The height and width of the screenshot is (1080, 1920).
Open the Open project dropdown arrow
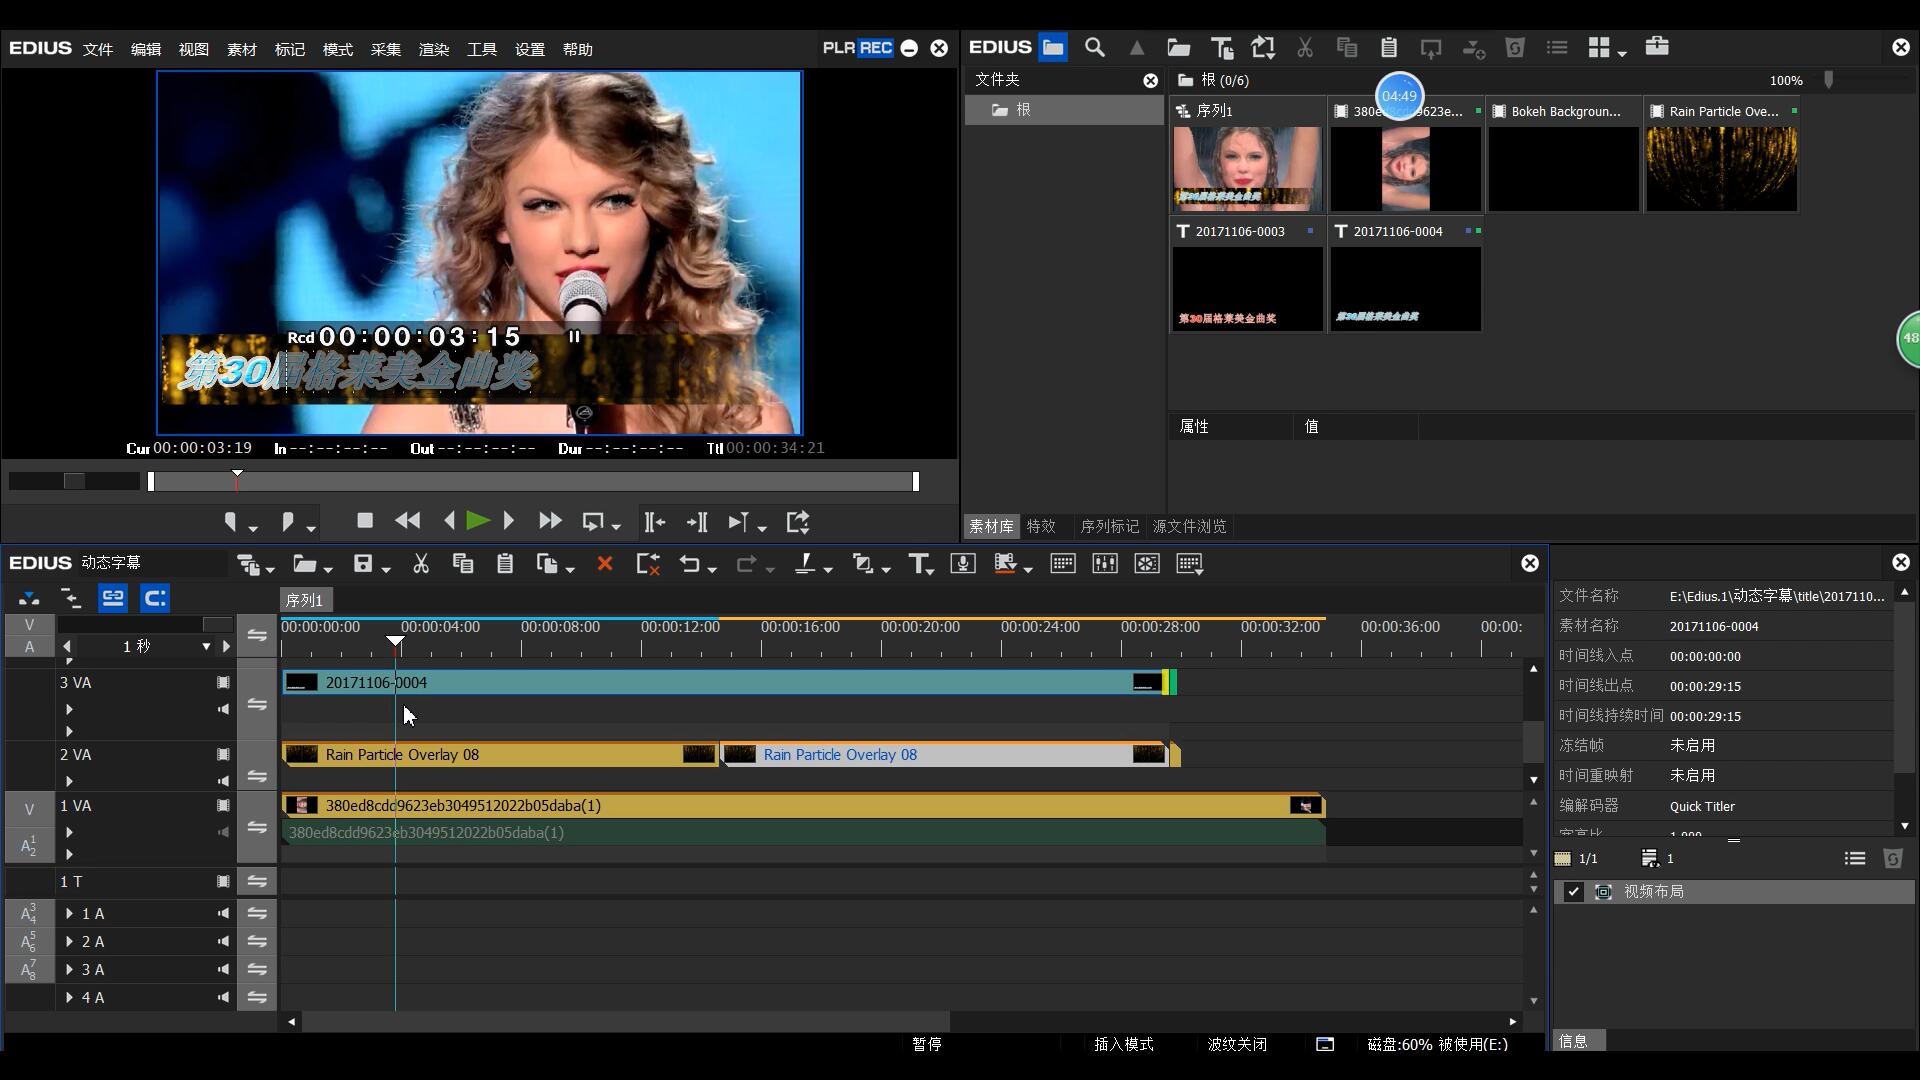(328, 569)
